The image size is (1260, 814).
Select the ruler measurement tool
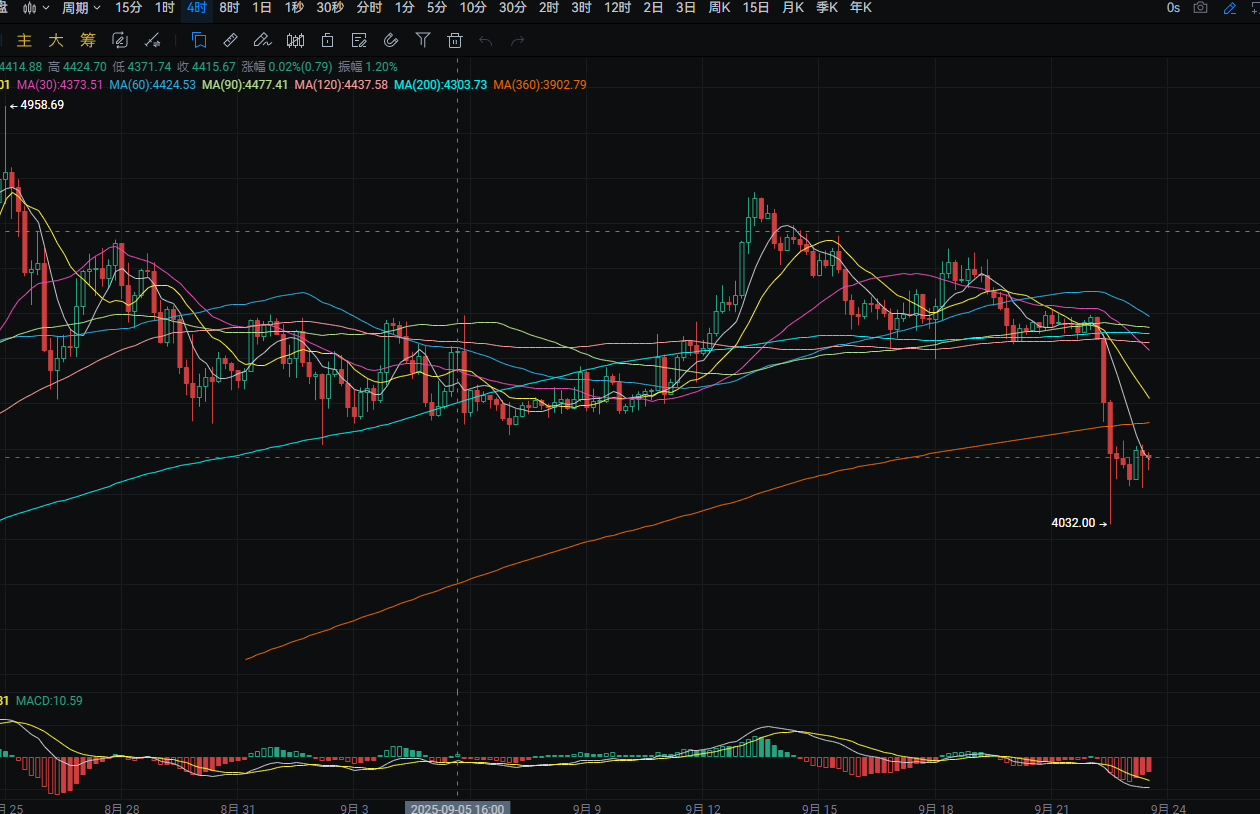pyautogui.click(x=230, y=41)
